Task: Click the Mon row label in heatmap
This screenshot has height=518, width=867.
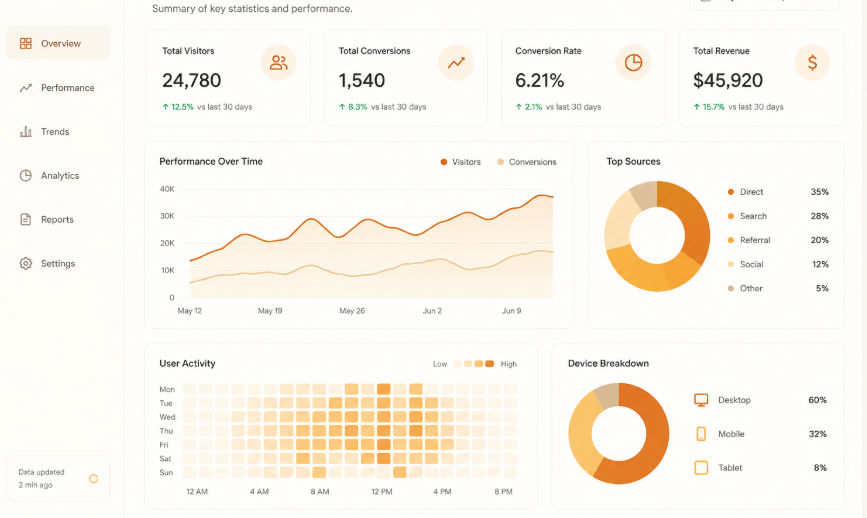Action: click(167, 389)
